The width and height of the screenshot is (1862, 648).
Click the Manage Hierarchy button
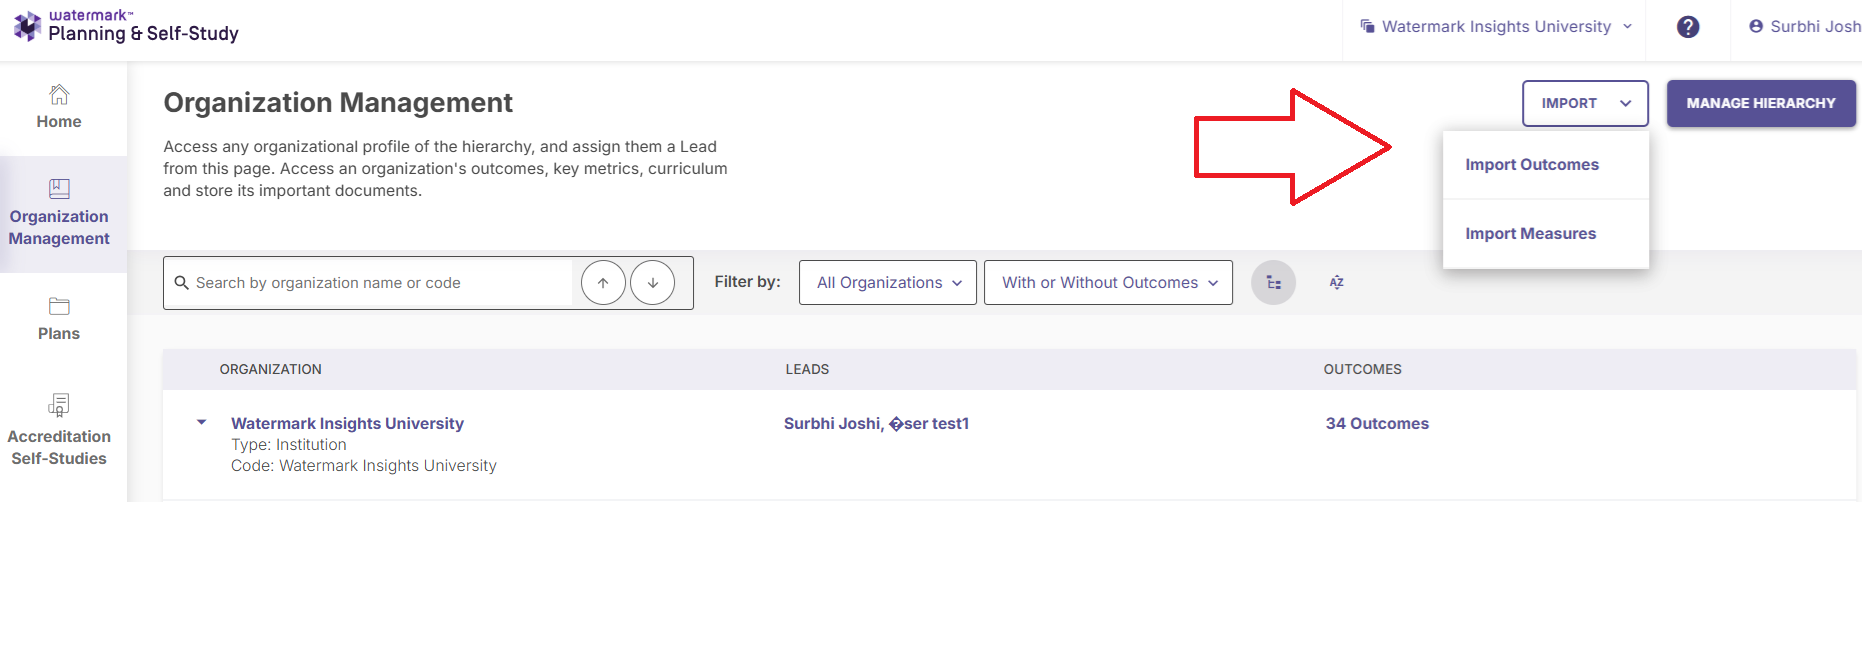(x=1760, y=103)
